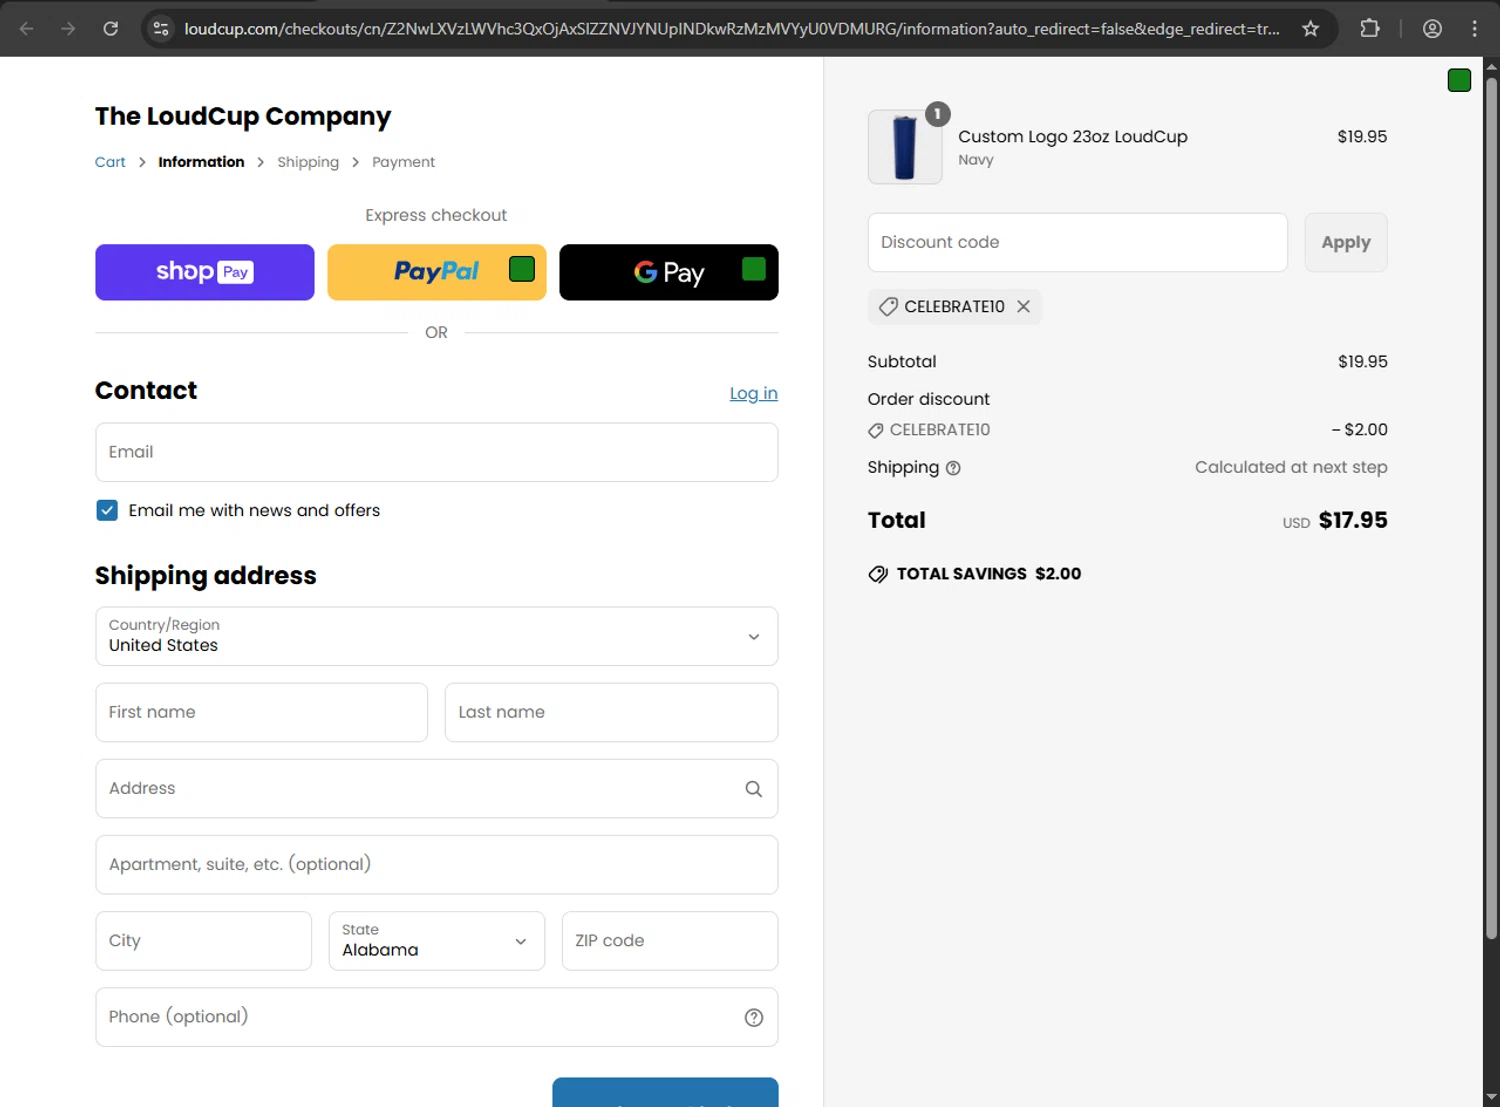The image size is (1500, 1107).
Task: Click The LoudCup Company heading
Action: coord(243,116)
